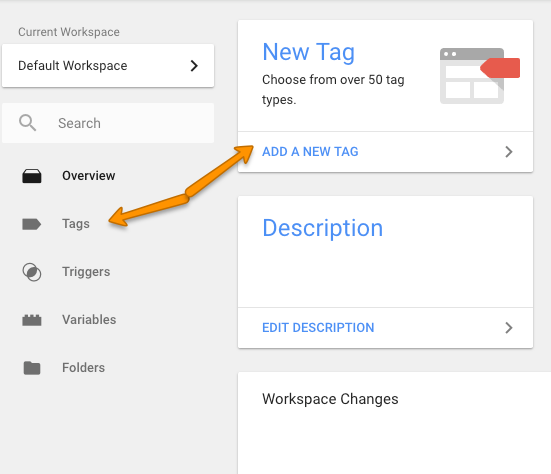Screen dimensions: 551x474
Task: Open the Variables section
Action: [89, 320]
